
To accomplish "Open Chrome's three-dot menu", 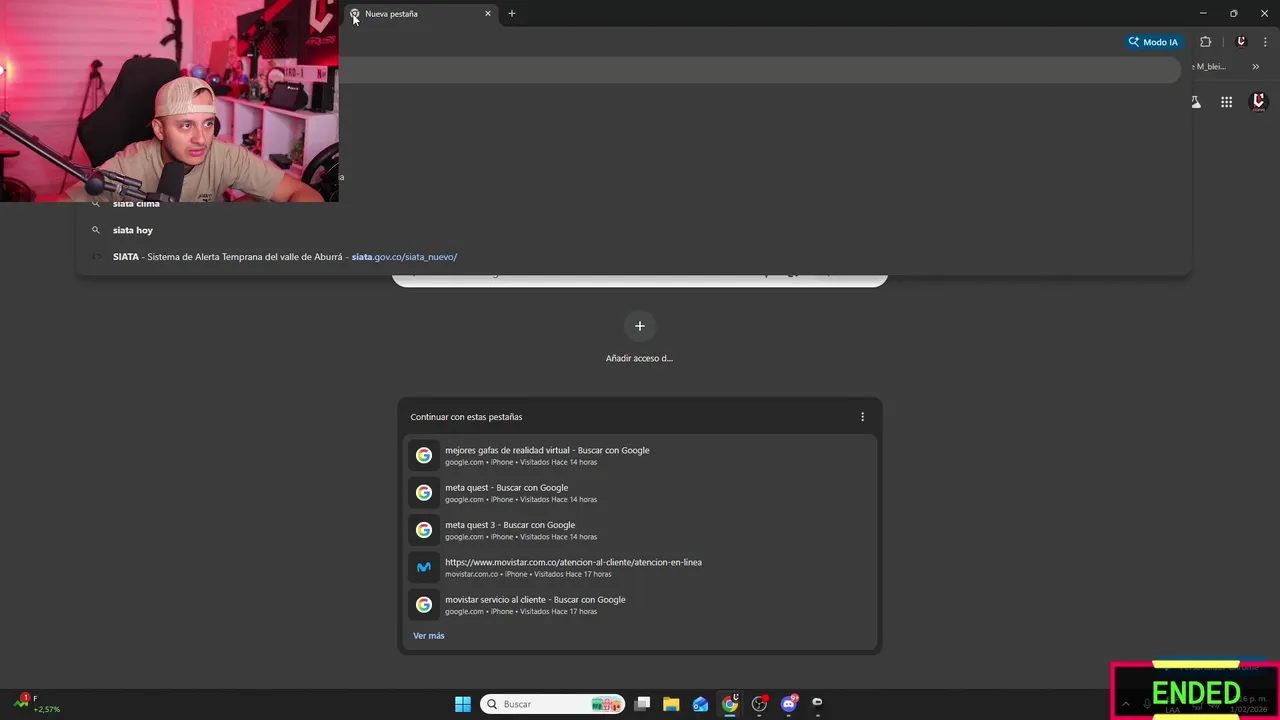I will tap(1265, 42).
